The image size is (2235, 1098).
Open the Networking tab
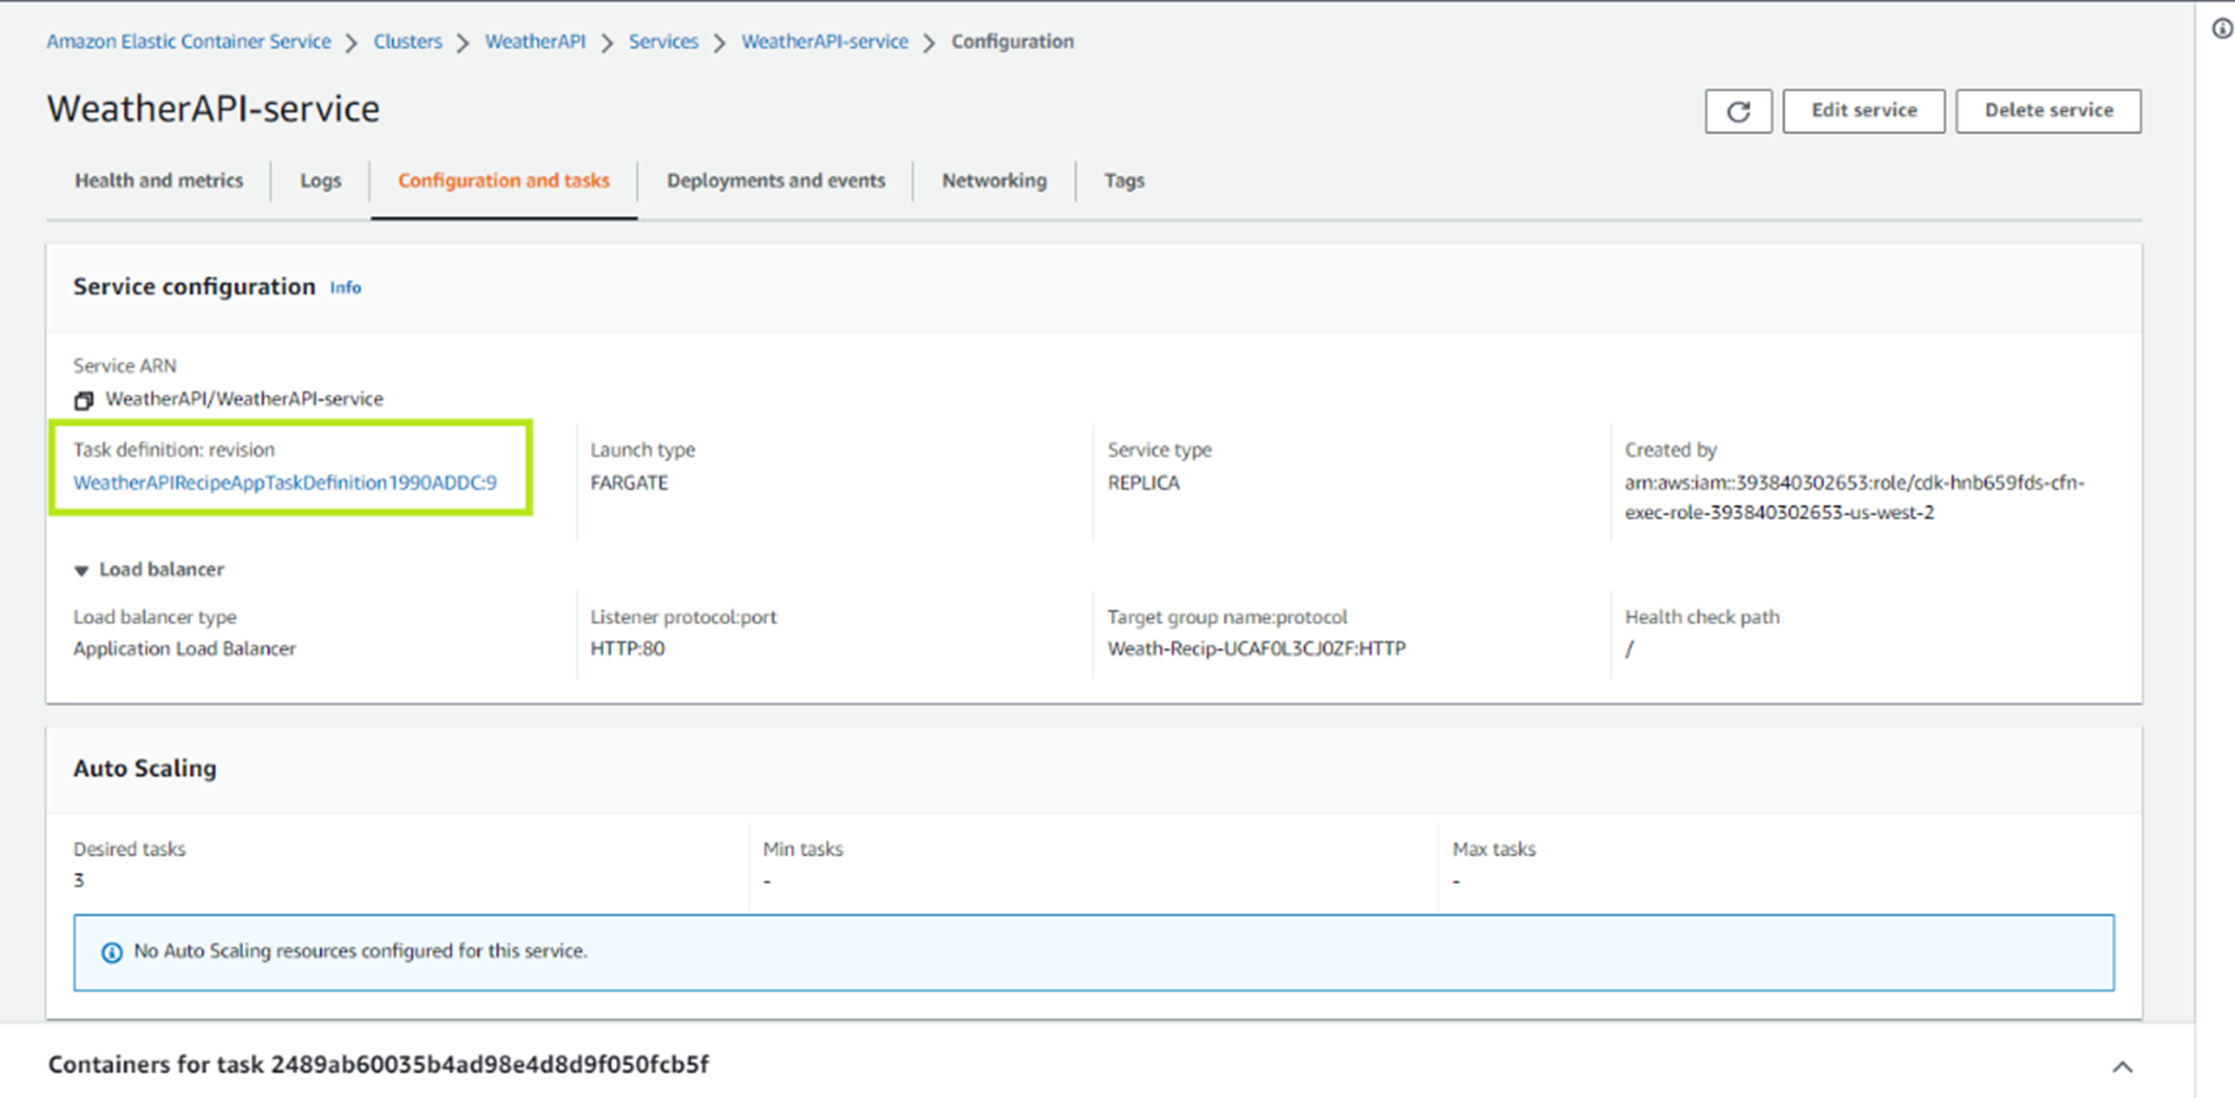click(x=993, y=181)
